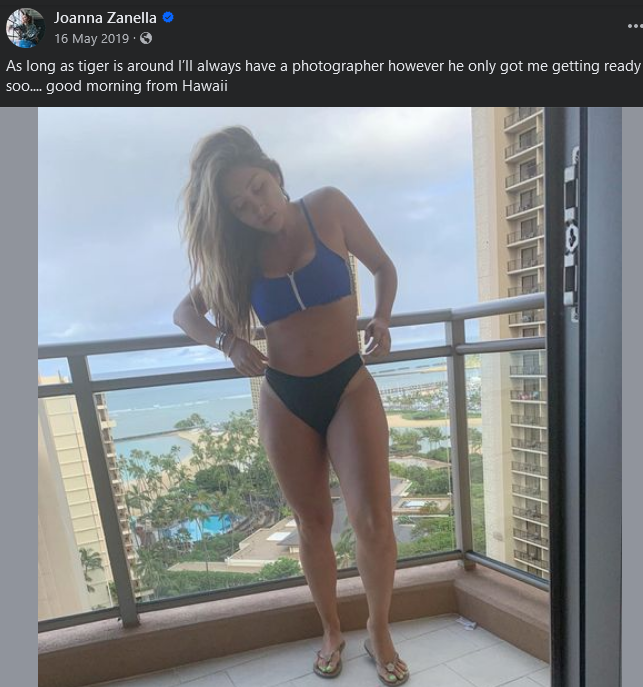Viewport: 643px width, 687px height.
Task: Click the first caption line mentioning the photographer
Action: pos(323,66)
